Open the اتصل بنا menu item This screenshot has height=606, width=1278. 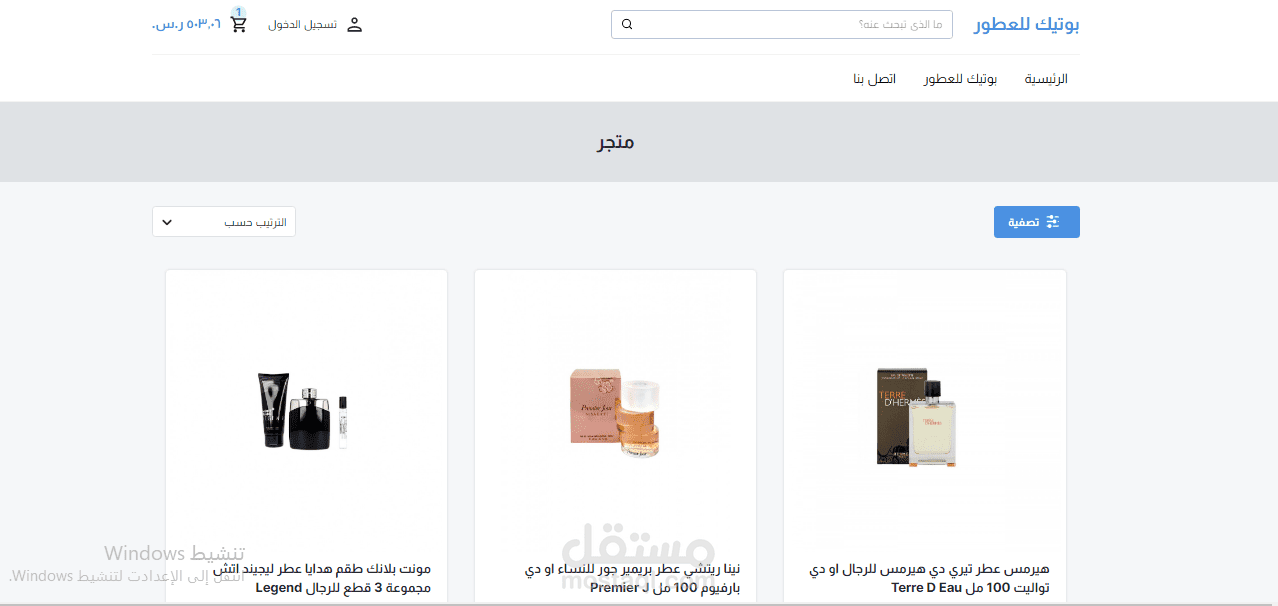click(x=874, y=78)
